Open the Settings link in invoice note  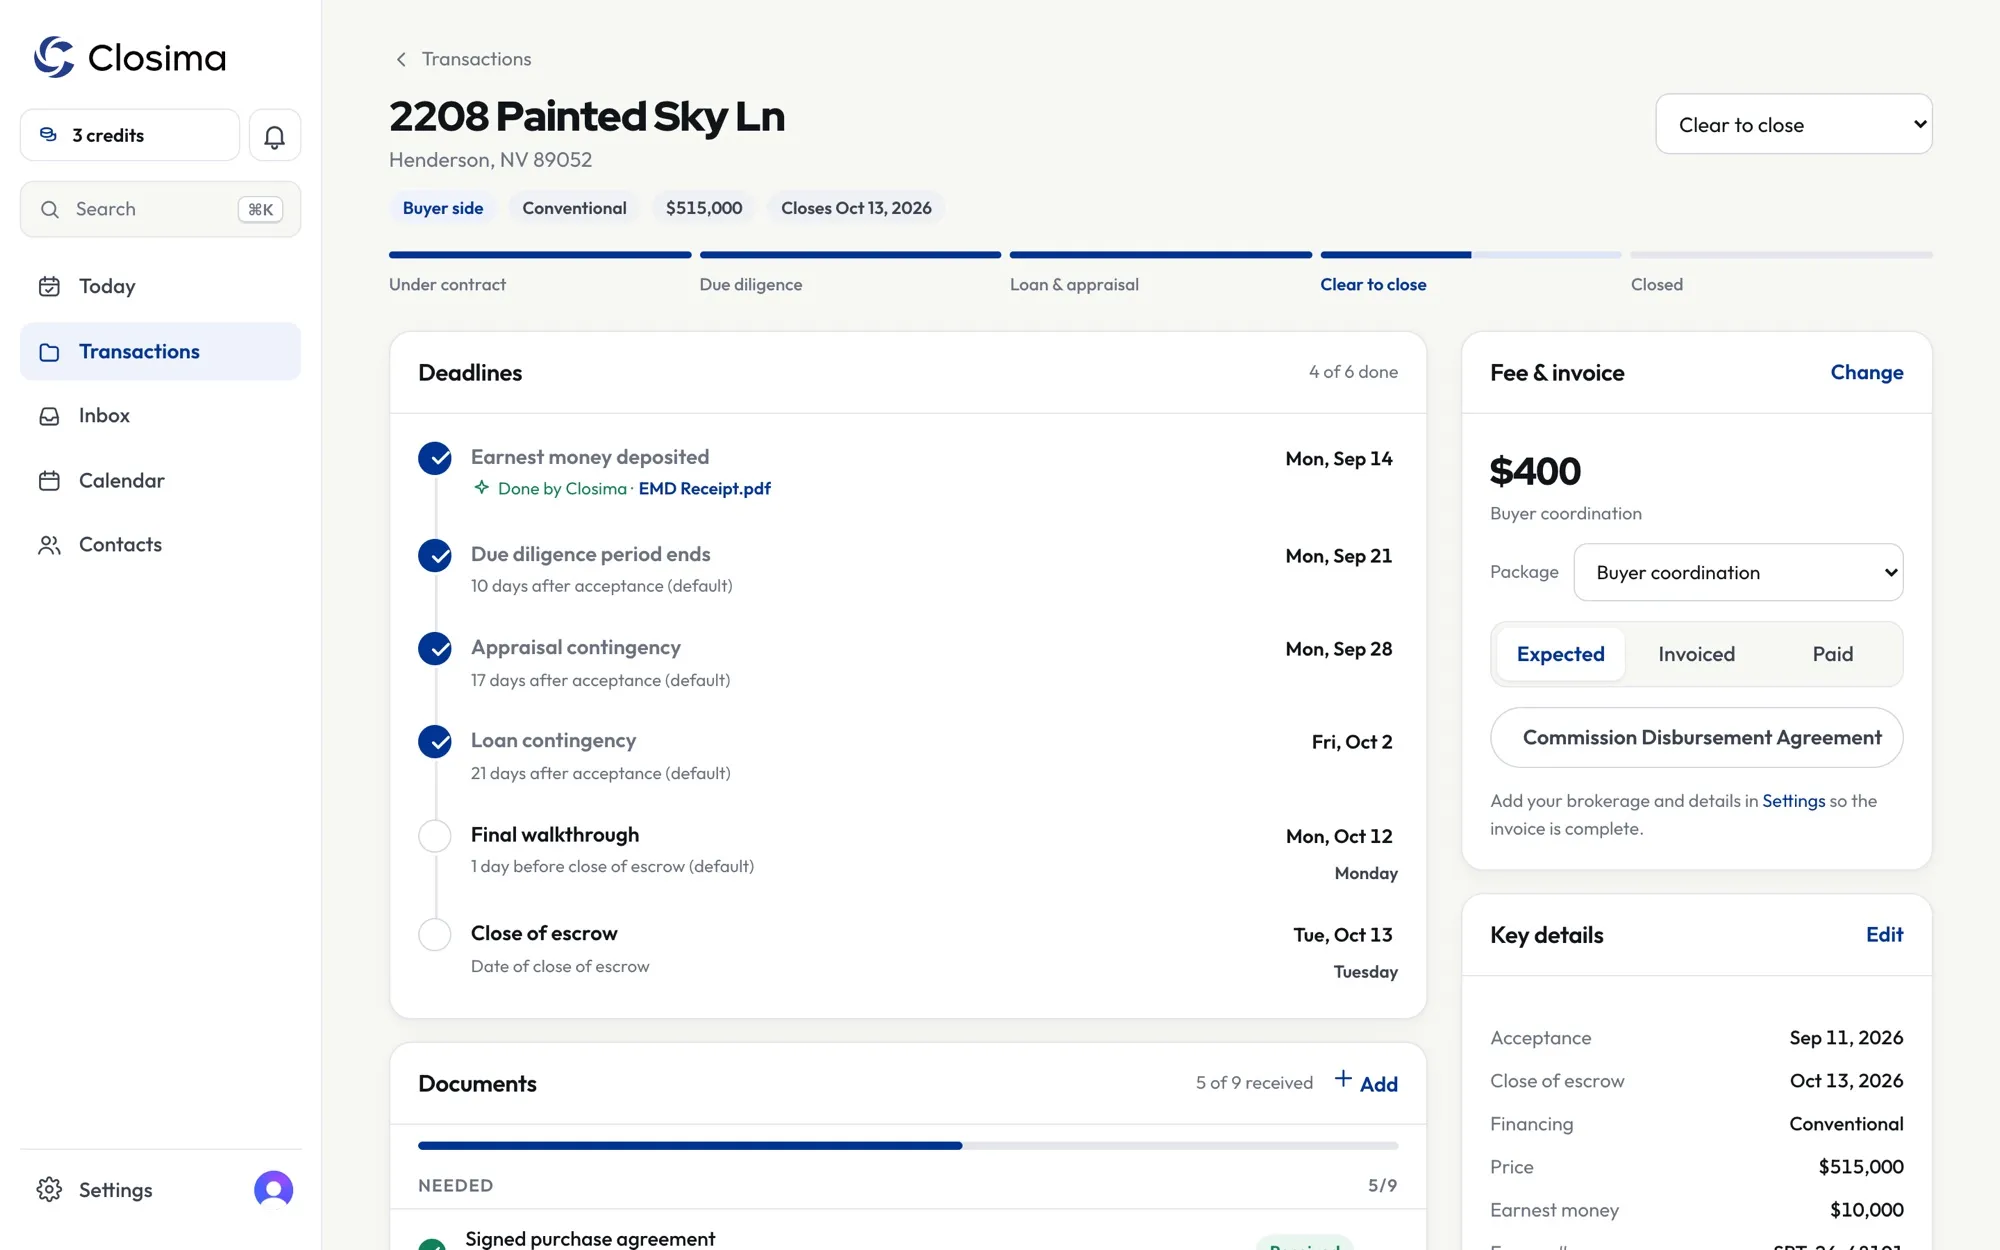coord(1793,801)
